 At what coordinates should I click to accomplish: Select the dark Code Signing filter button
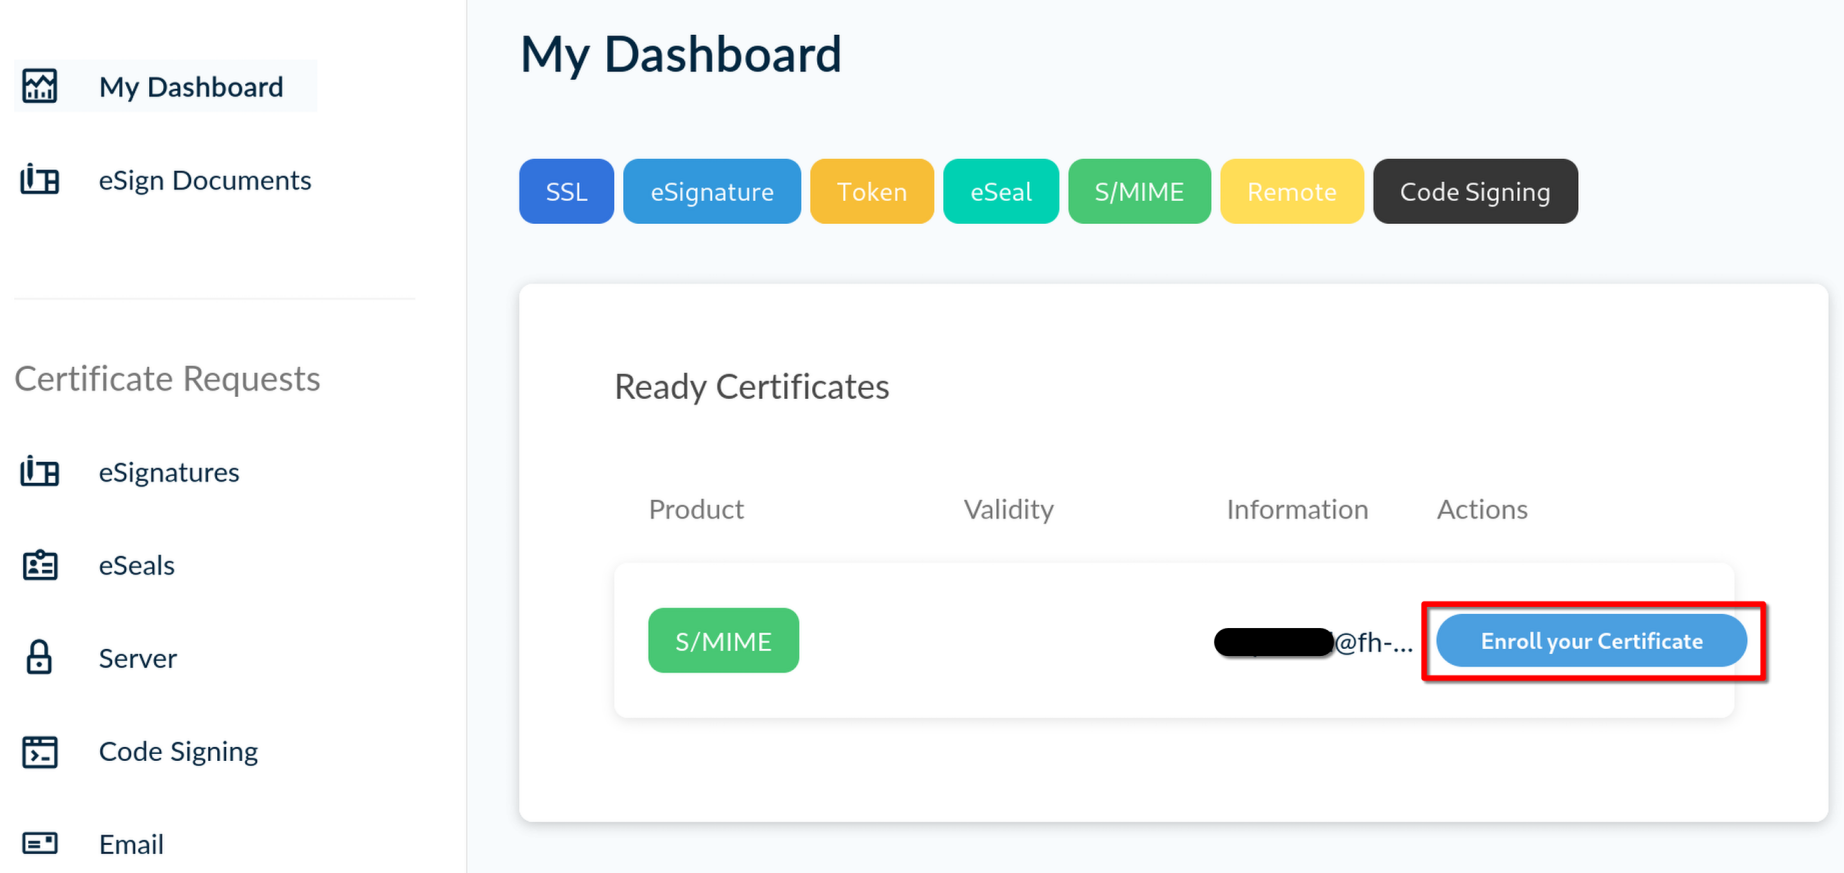coord(1475,191)
